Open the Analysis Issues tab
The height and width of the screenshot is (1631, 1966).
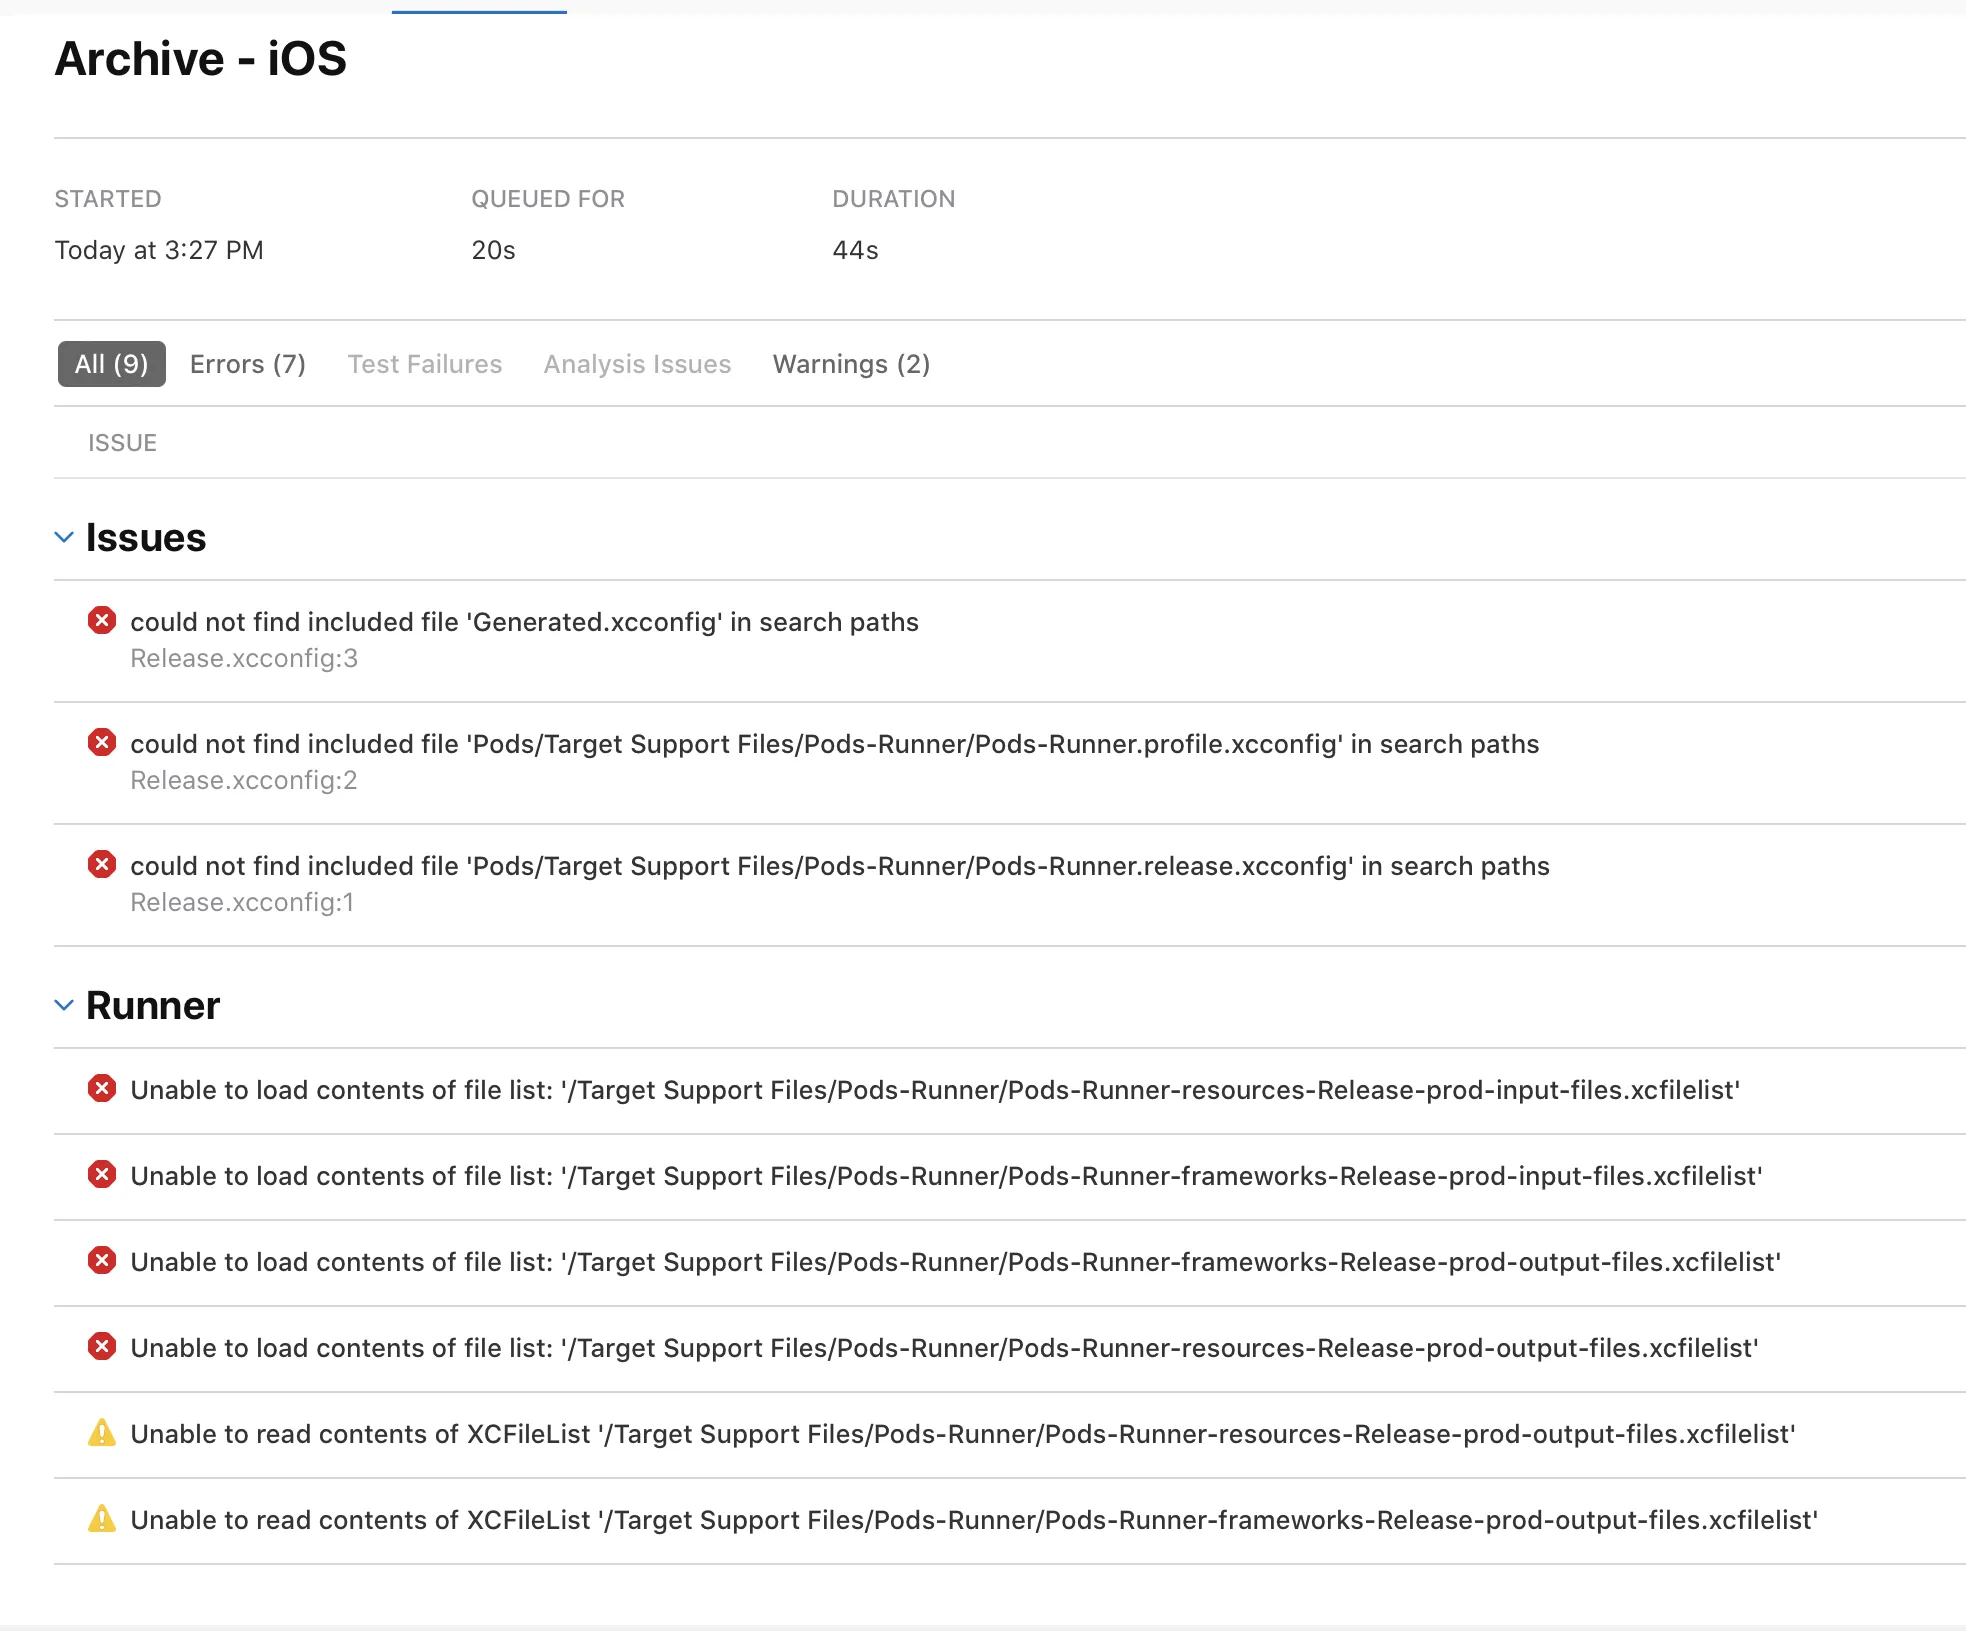tap(637, 364)
